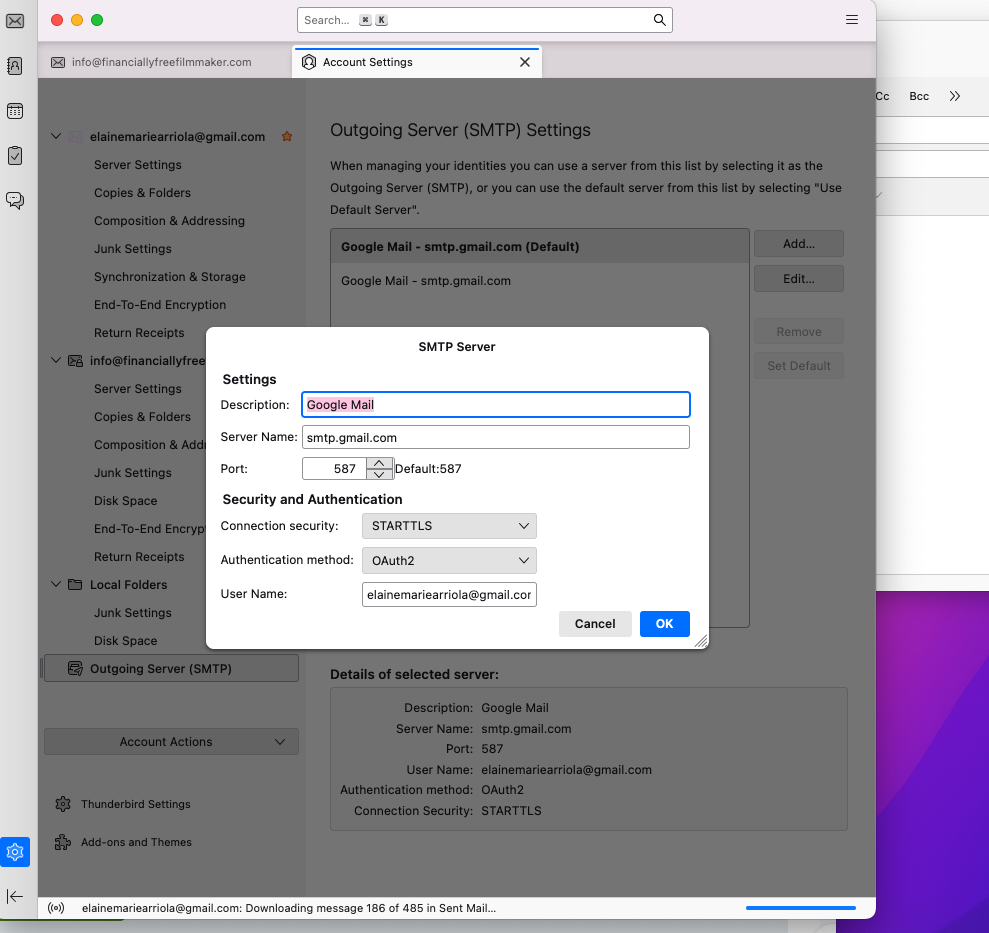This screenshot has height=933, width=989.
Task: Open Return Receipts under elainemariearriola account
Action: [x=139, y=332]
